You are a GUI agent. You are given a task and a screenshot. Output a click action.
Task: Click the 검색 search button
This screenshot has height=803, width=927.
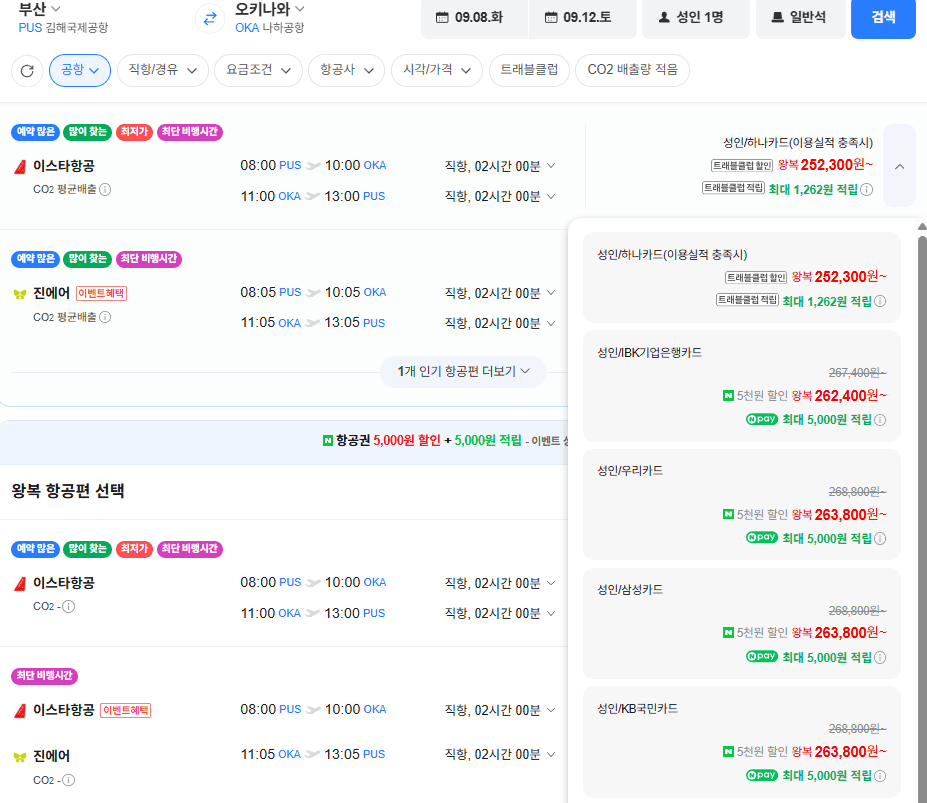(883, 18)
